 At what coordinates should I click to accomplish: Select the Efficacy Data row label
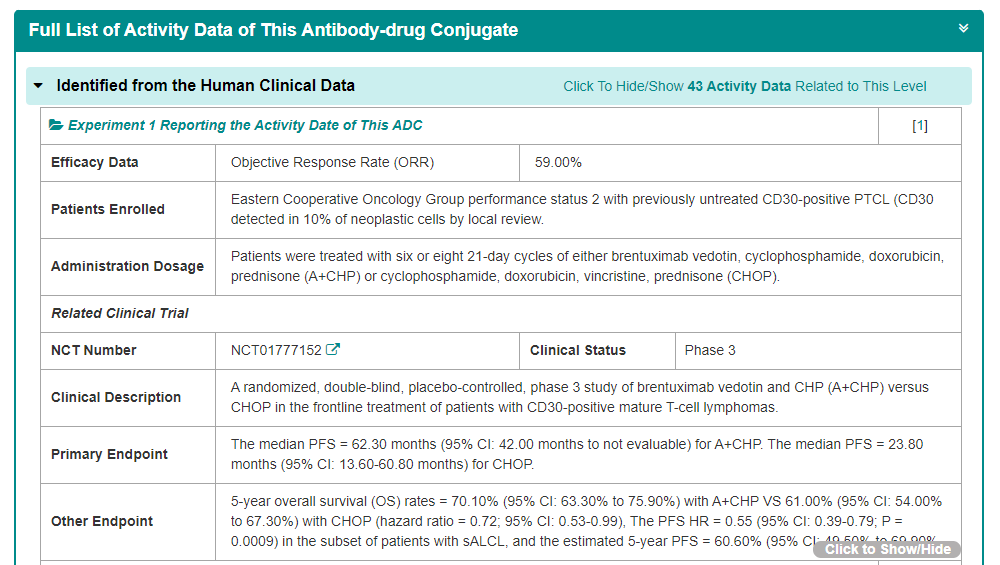(x=95, y=162)
